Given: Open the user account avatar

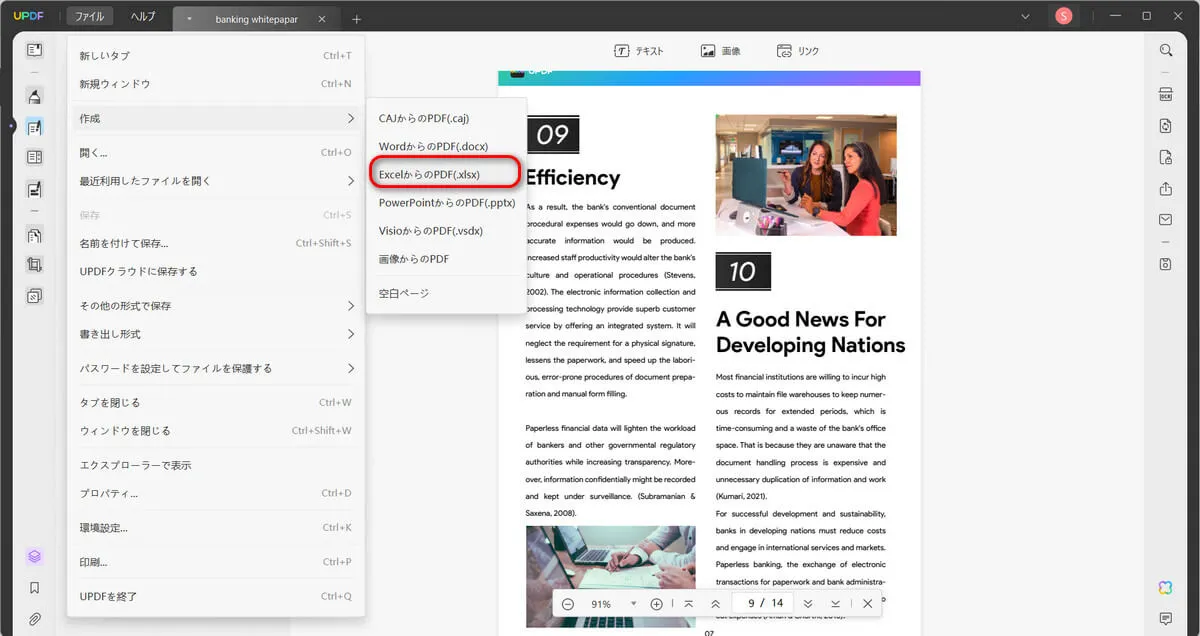Looking at the screenshot, I should point(1064,16).
